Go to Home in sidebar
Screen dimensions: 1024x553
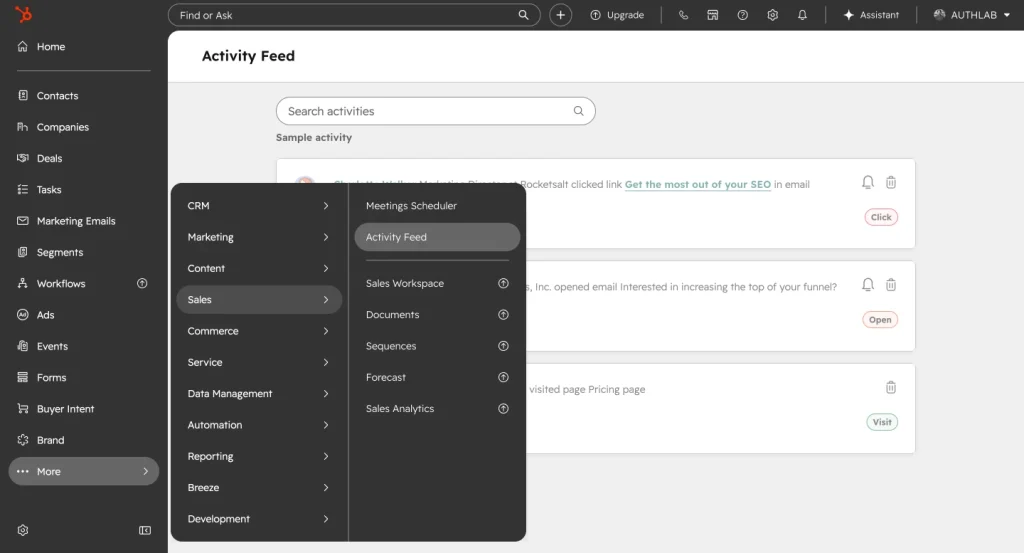[84, 47]
